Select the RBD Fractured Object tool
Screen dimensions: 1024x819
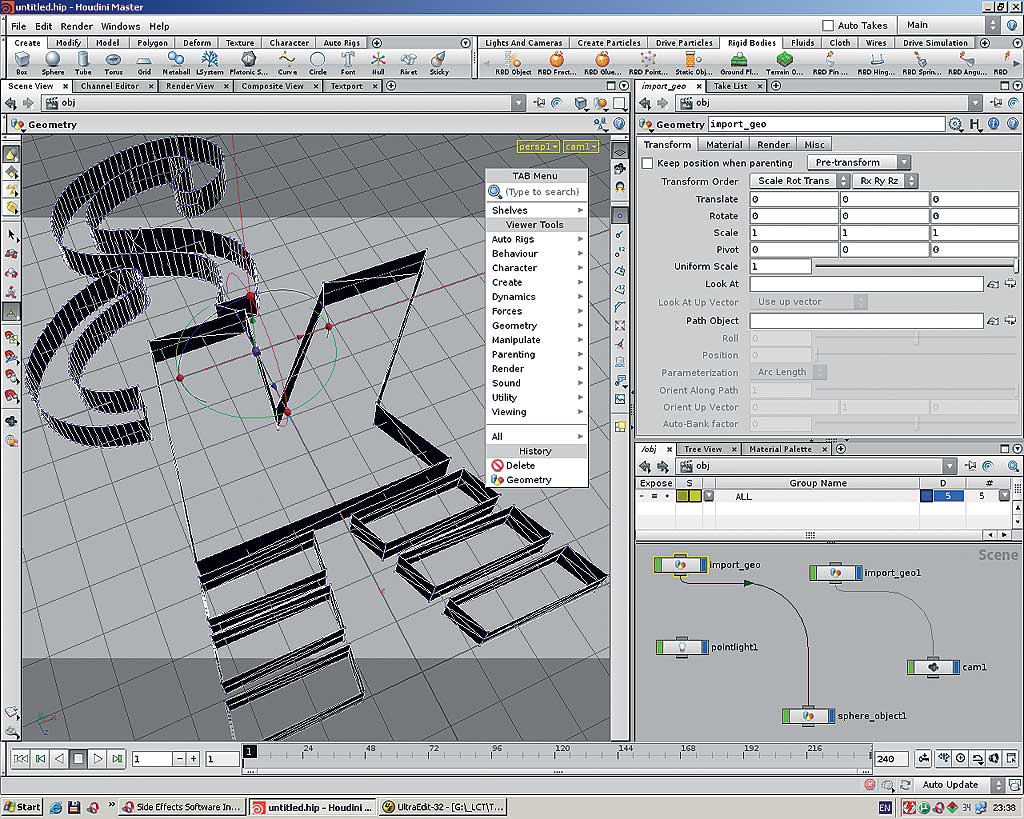557,63
